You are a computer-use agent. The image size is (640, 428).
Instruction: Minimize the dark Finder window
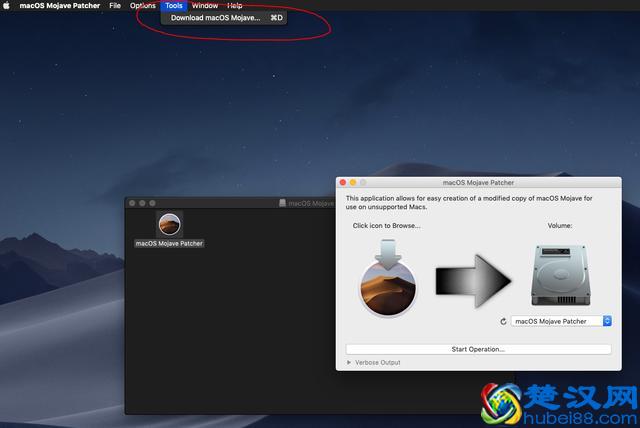(x=142, y=203)
